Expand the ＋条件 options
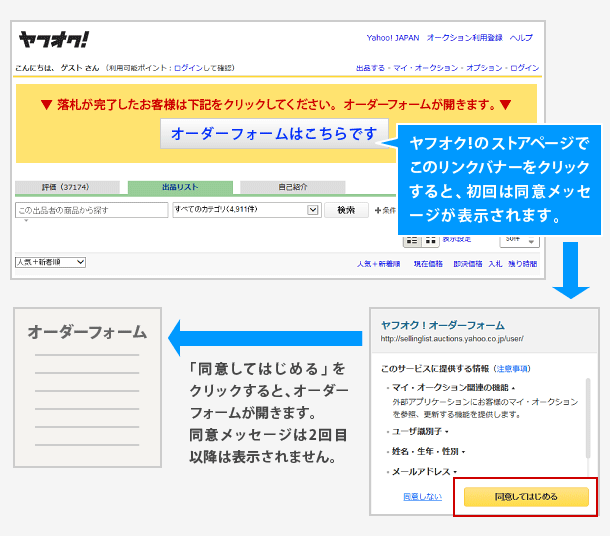 (x=385, y=210)
